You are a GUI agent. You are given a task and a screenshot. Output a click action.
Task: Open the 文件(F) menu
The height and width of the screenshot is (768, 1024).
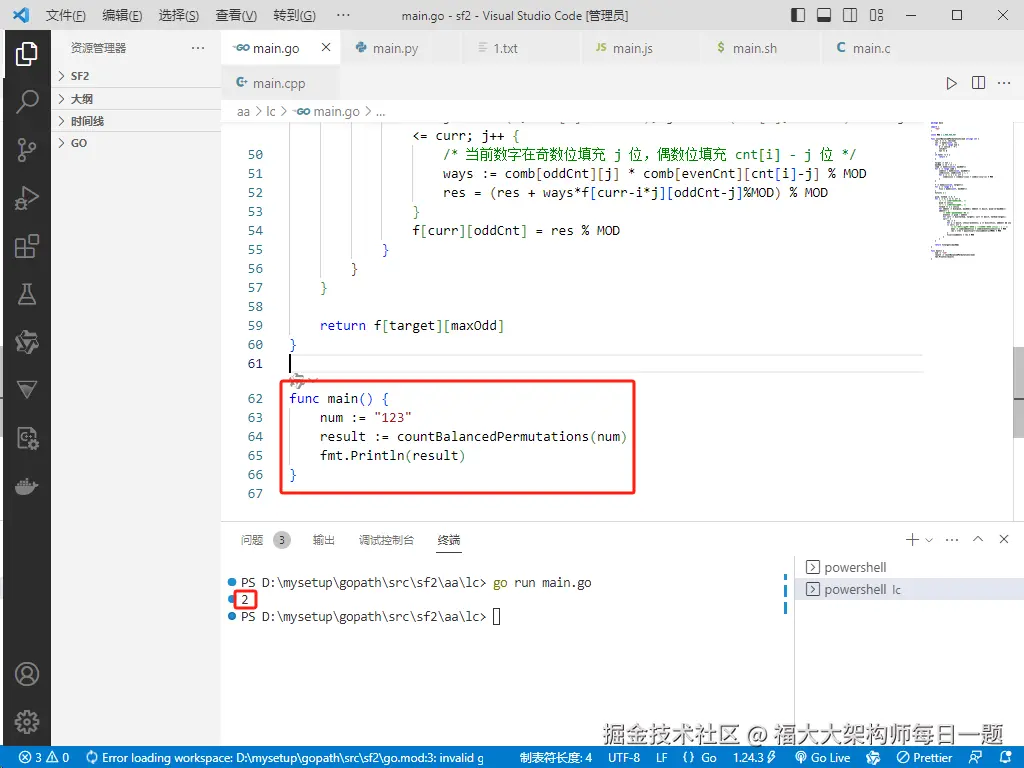[65, 15]
